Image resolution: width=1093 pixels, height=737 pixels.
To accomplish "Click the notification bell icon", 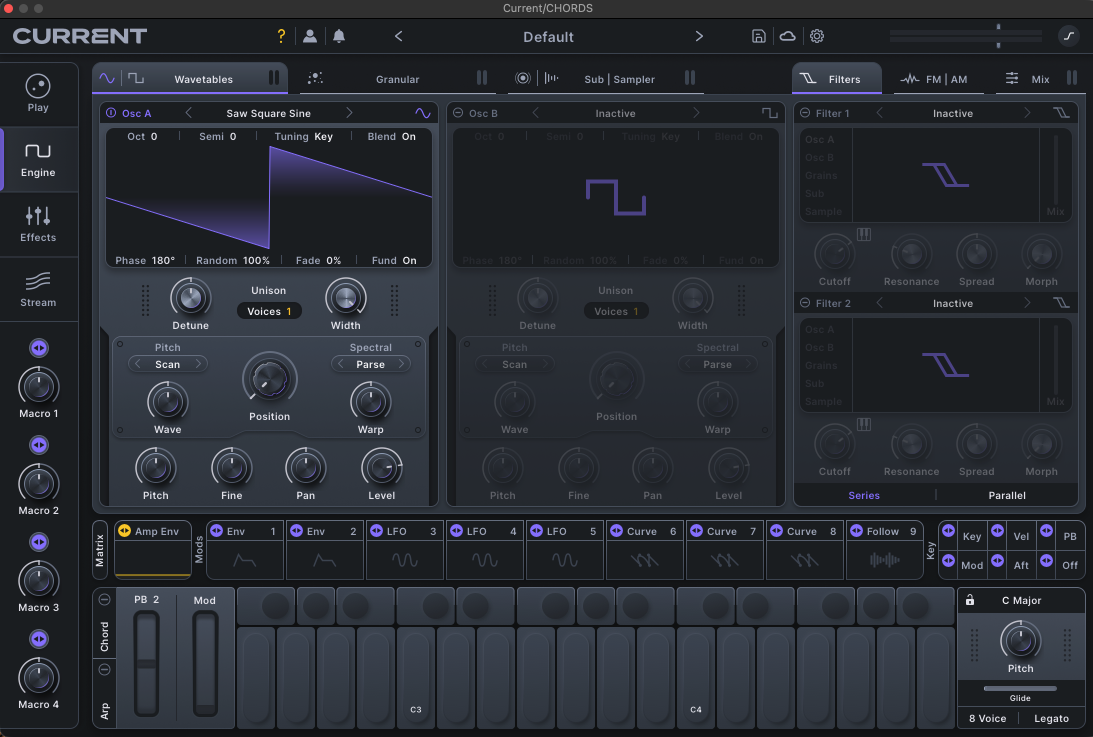I will [x=339, y=36].
